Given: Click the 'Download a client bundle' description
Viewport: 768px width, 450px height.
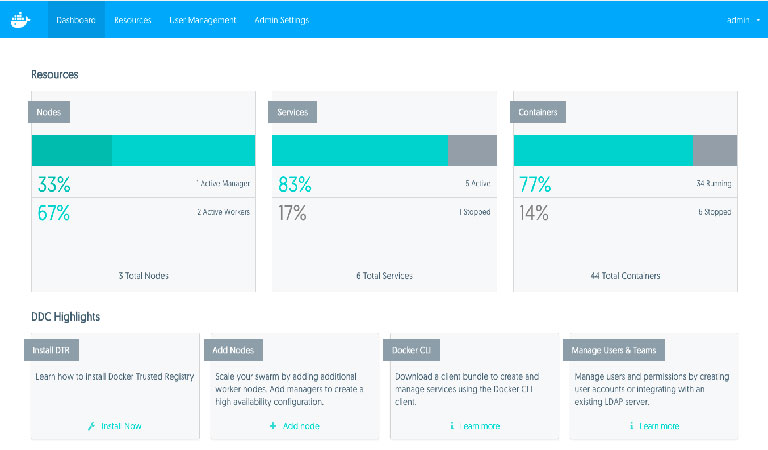Looking at the screenshot, I should pyautogui.click(x=467, y=389).
